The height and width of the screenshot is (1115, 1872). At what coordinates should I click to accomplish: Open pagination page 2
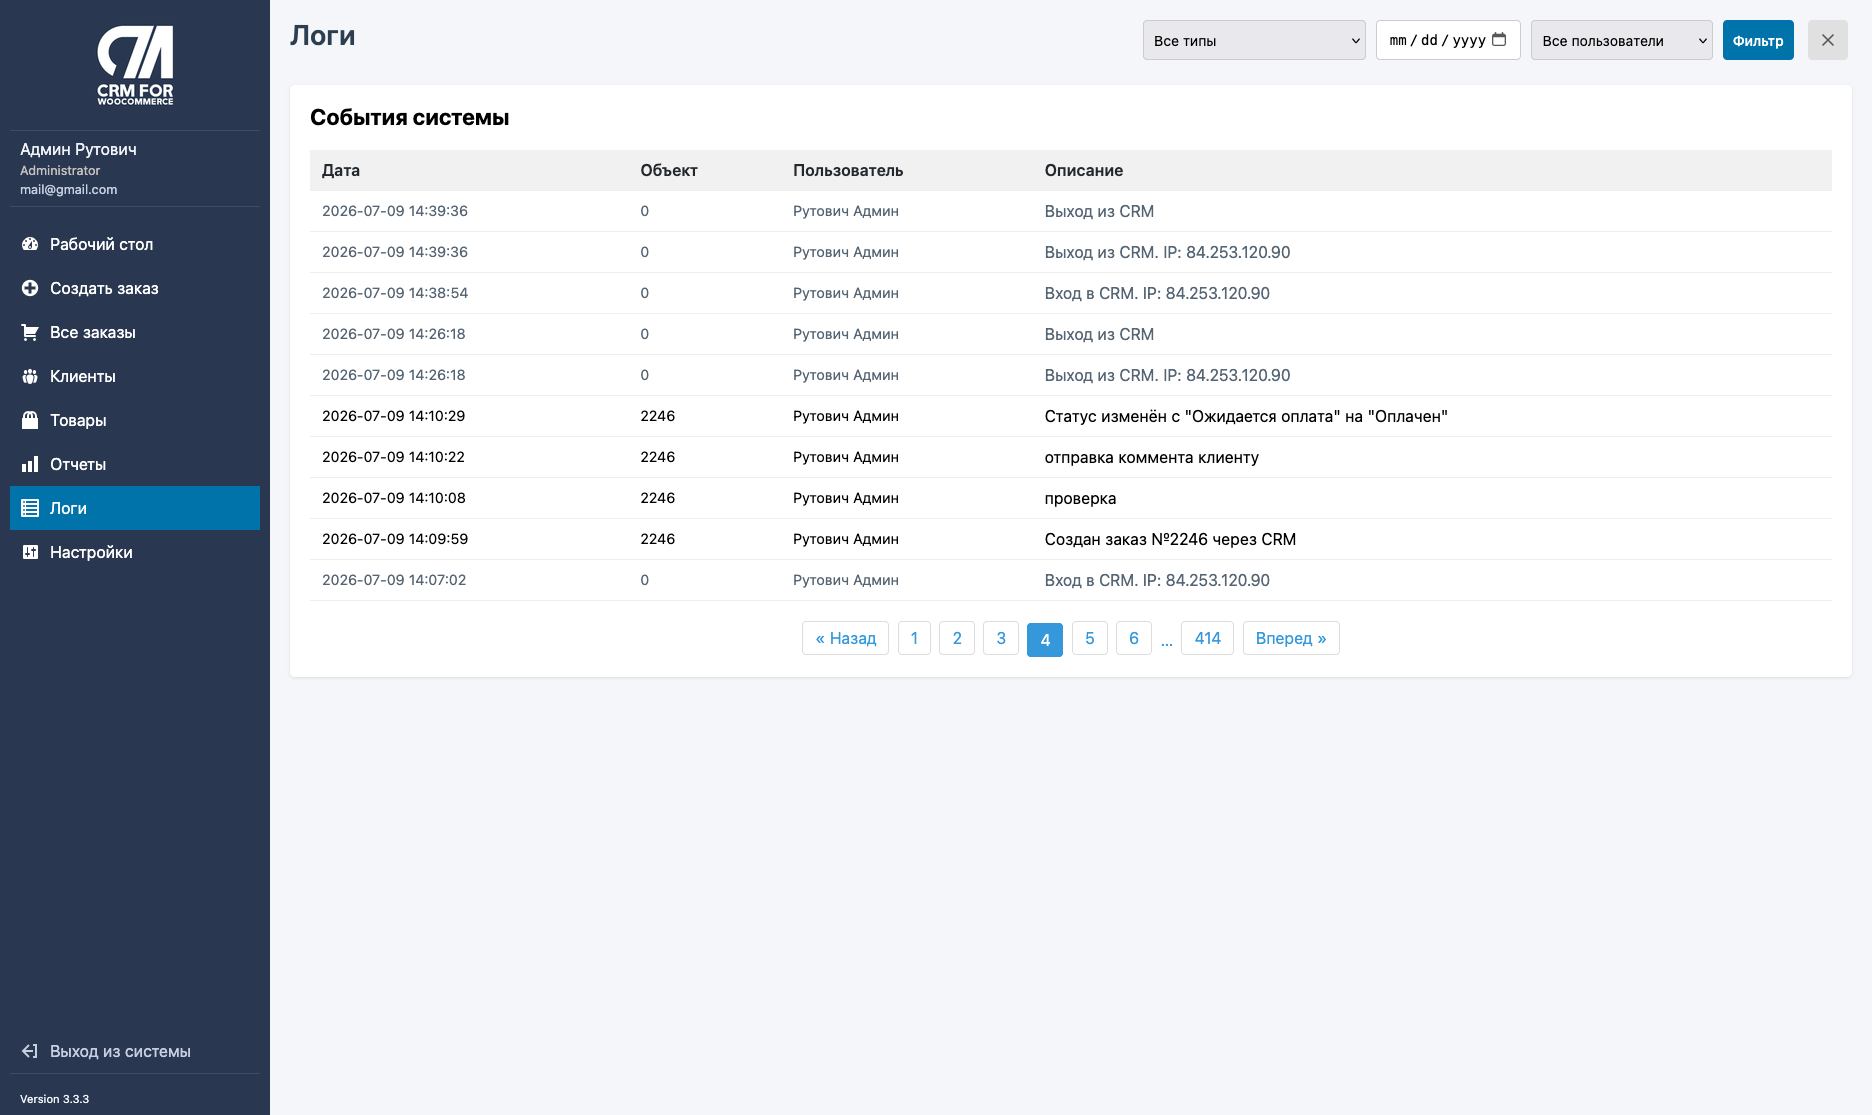[957, 638]
